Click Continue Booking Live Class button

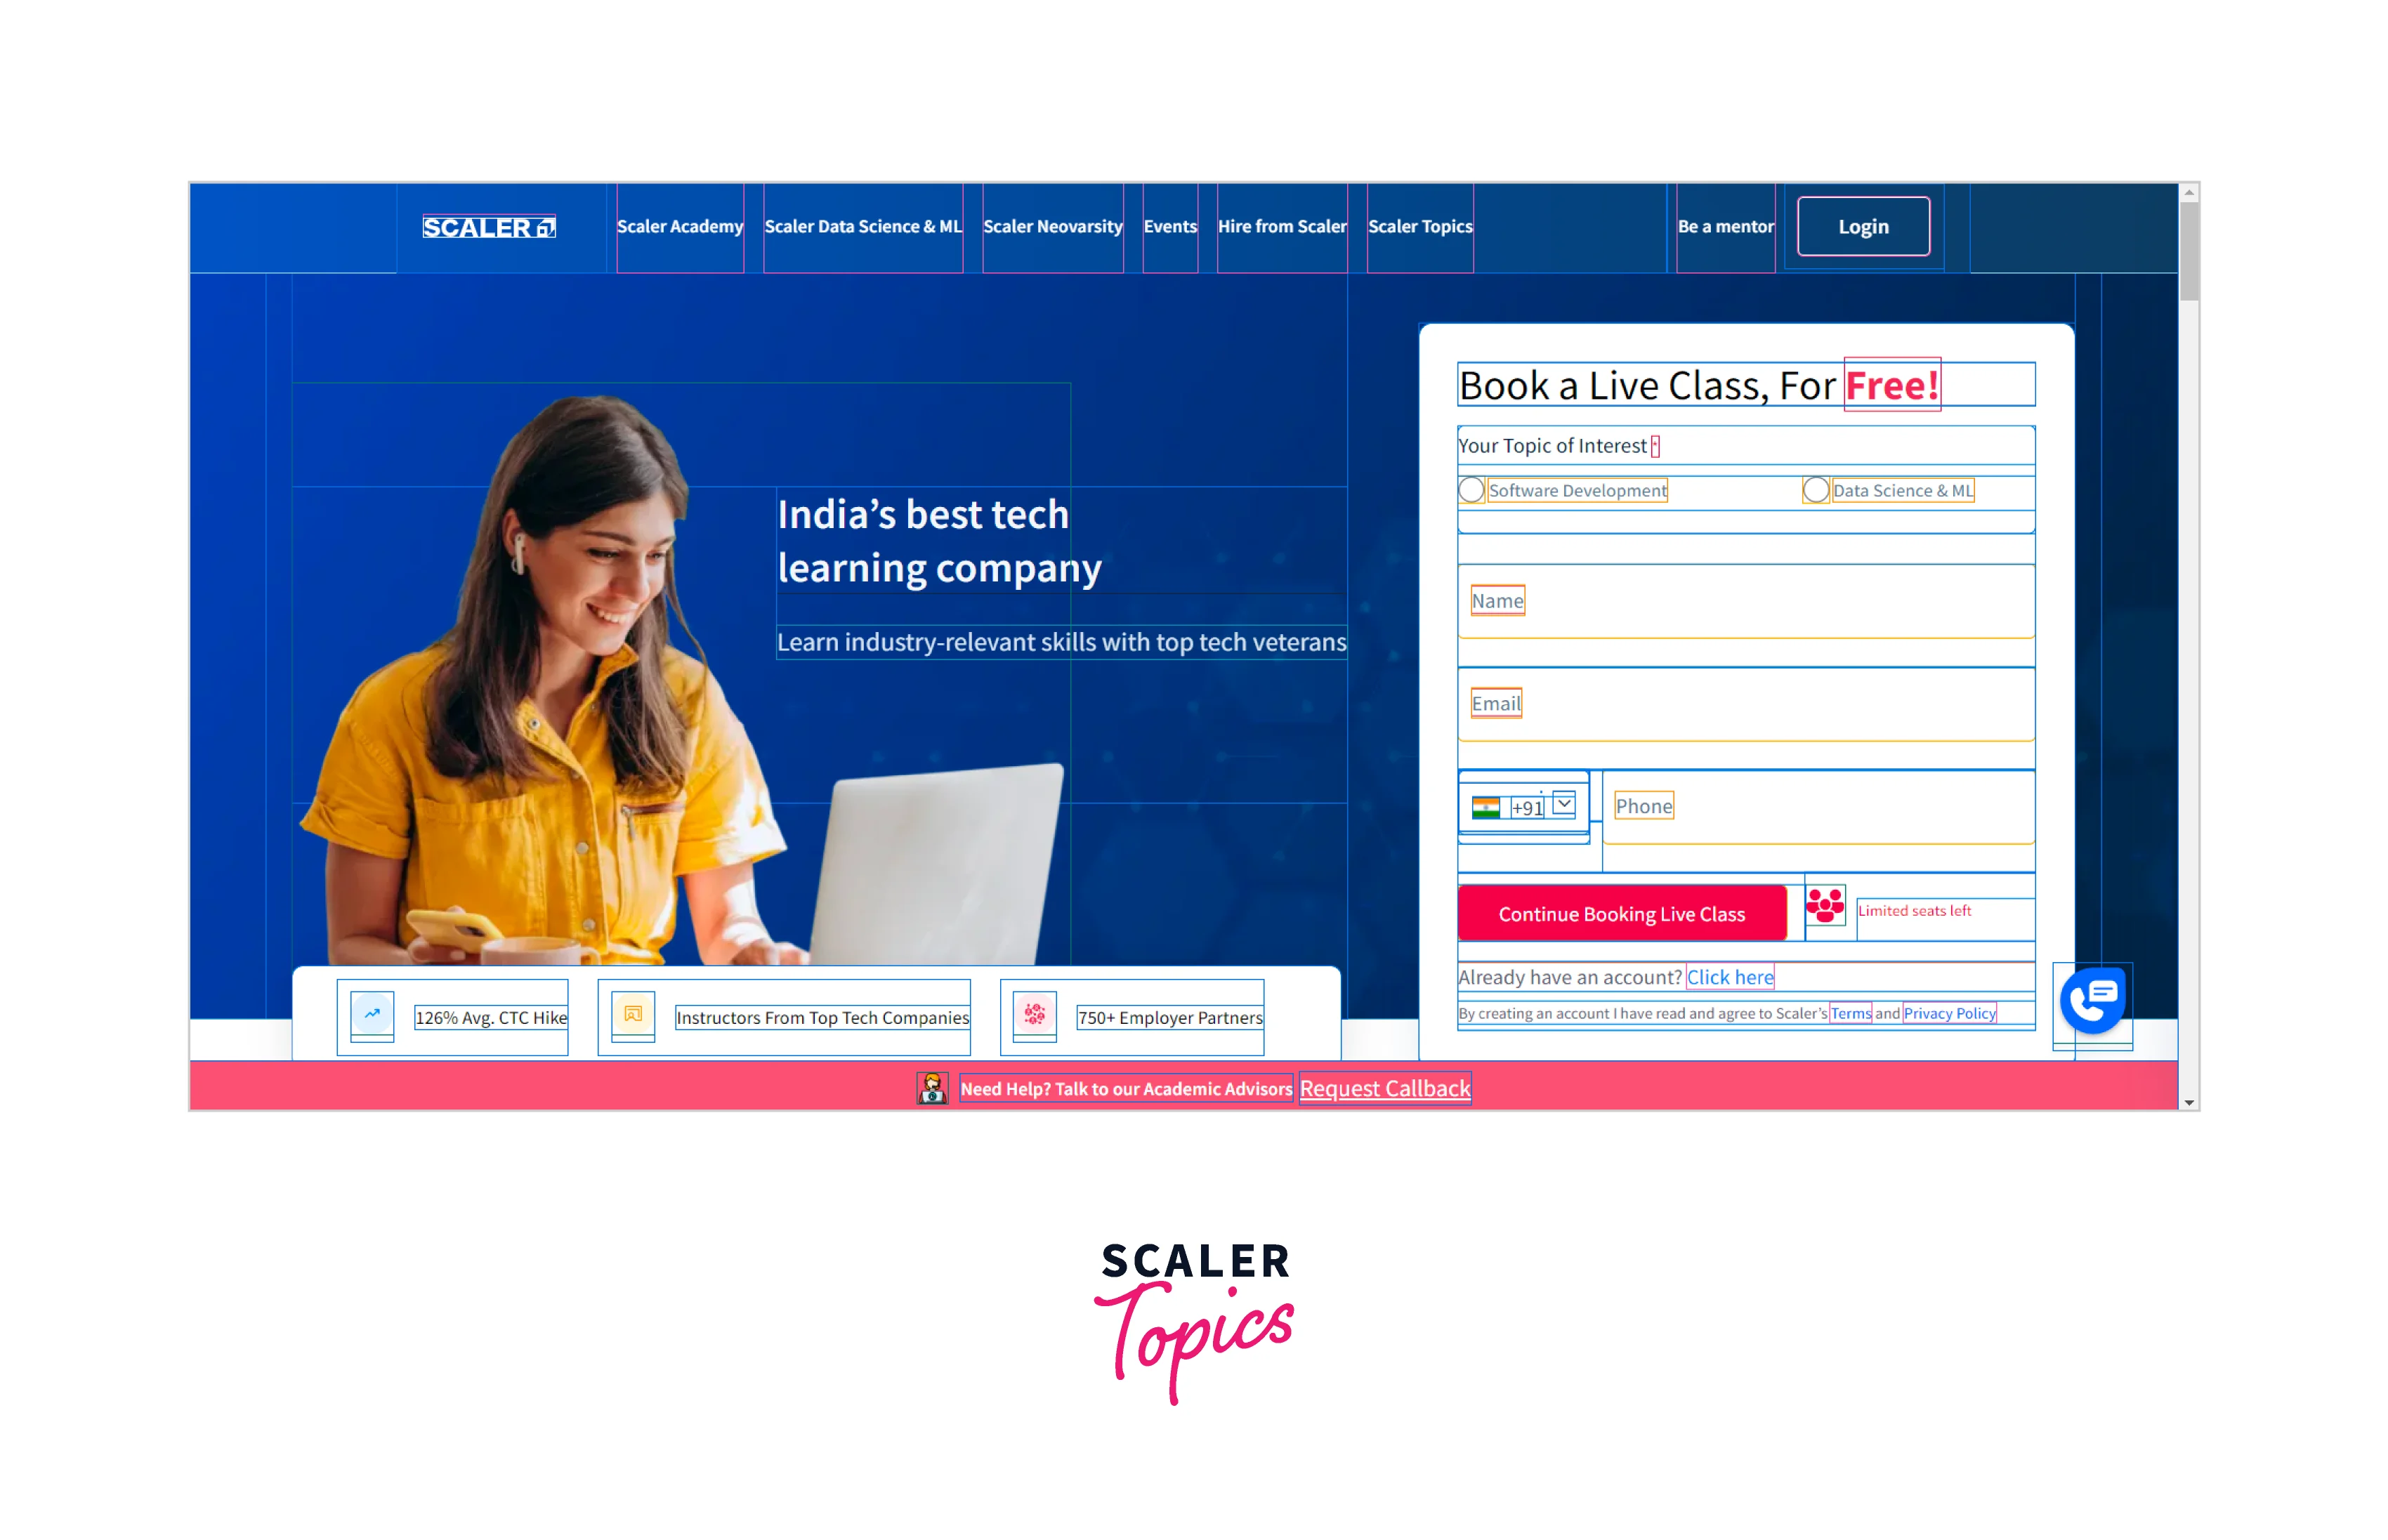[1620, 912]
